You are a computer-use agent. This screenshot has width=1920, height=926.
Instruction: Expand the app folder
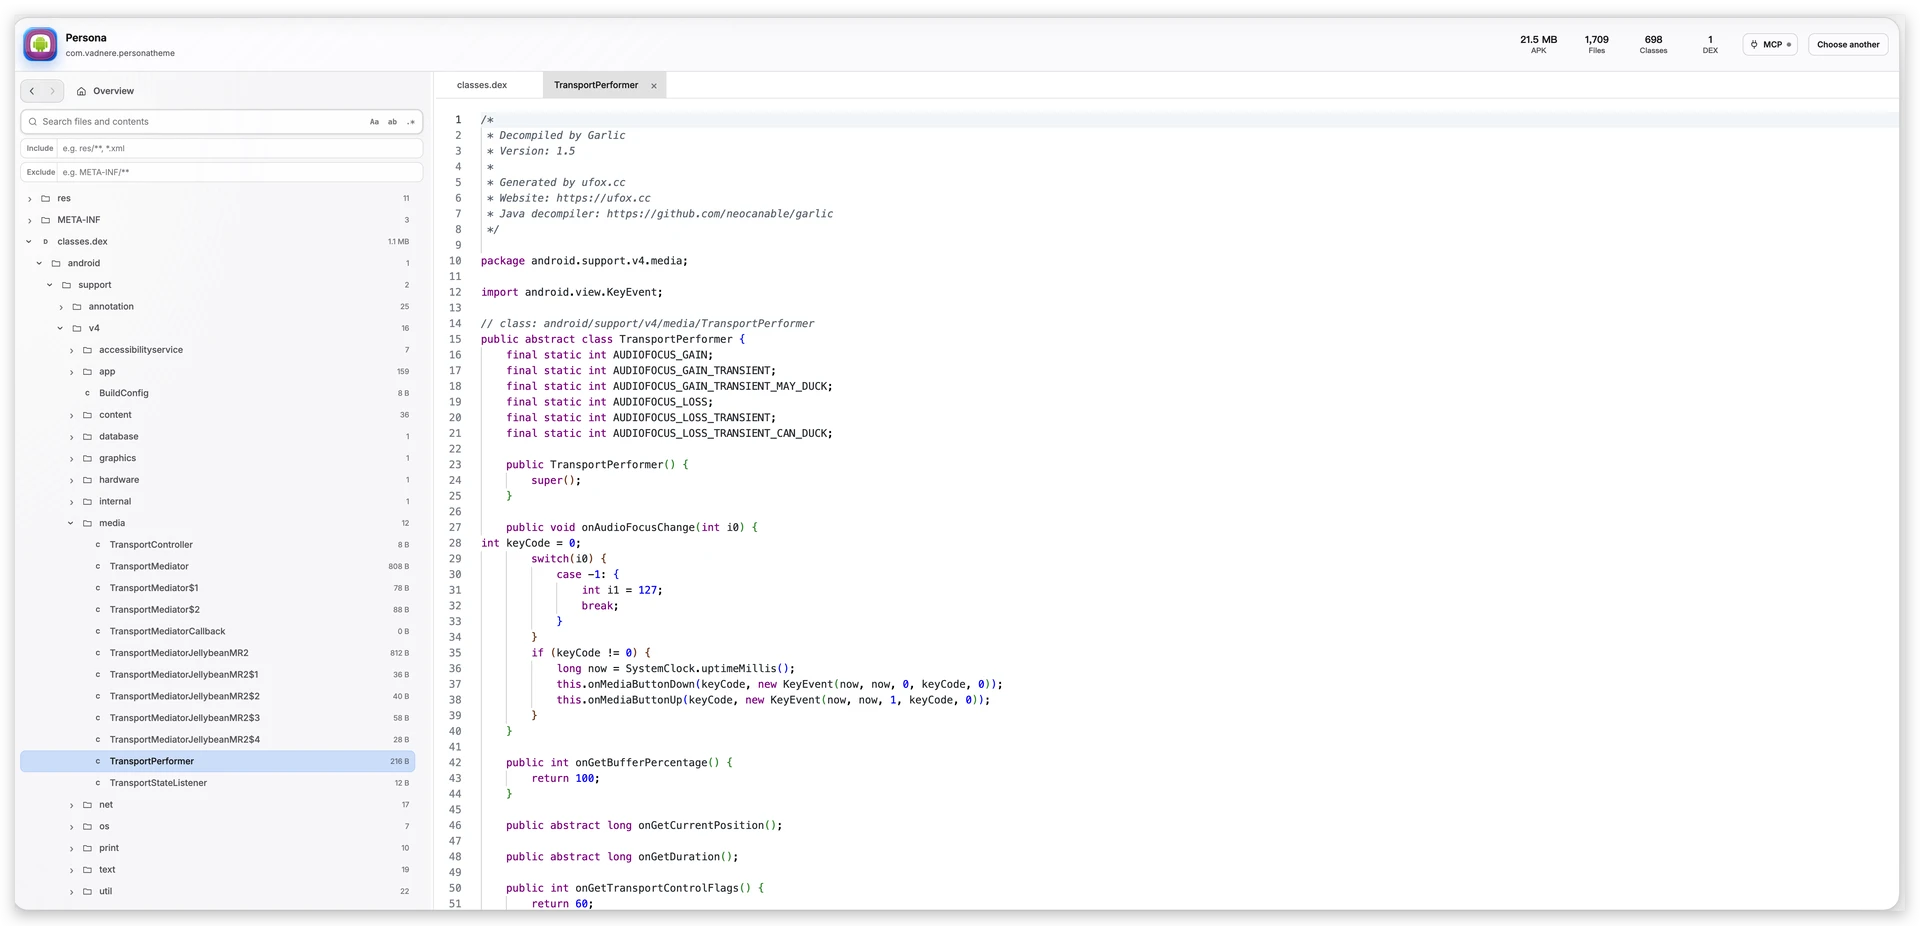pyautogui.click(x=71, y=372)
